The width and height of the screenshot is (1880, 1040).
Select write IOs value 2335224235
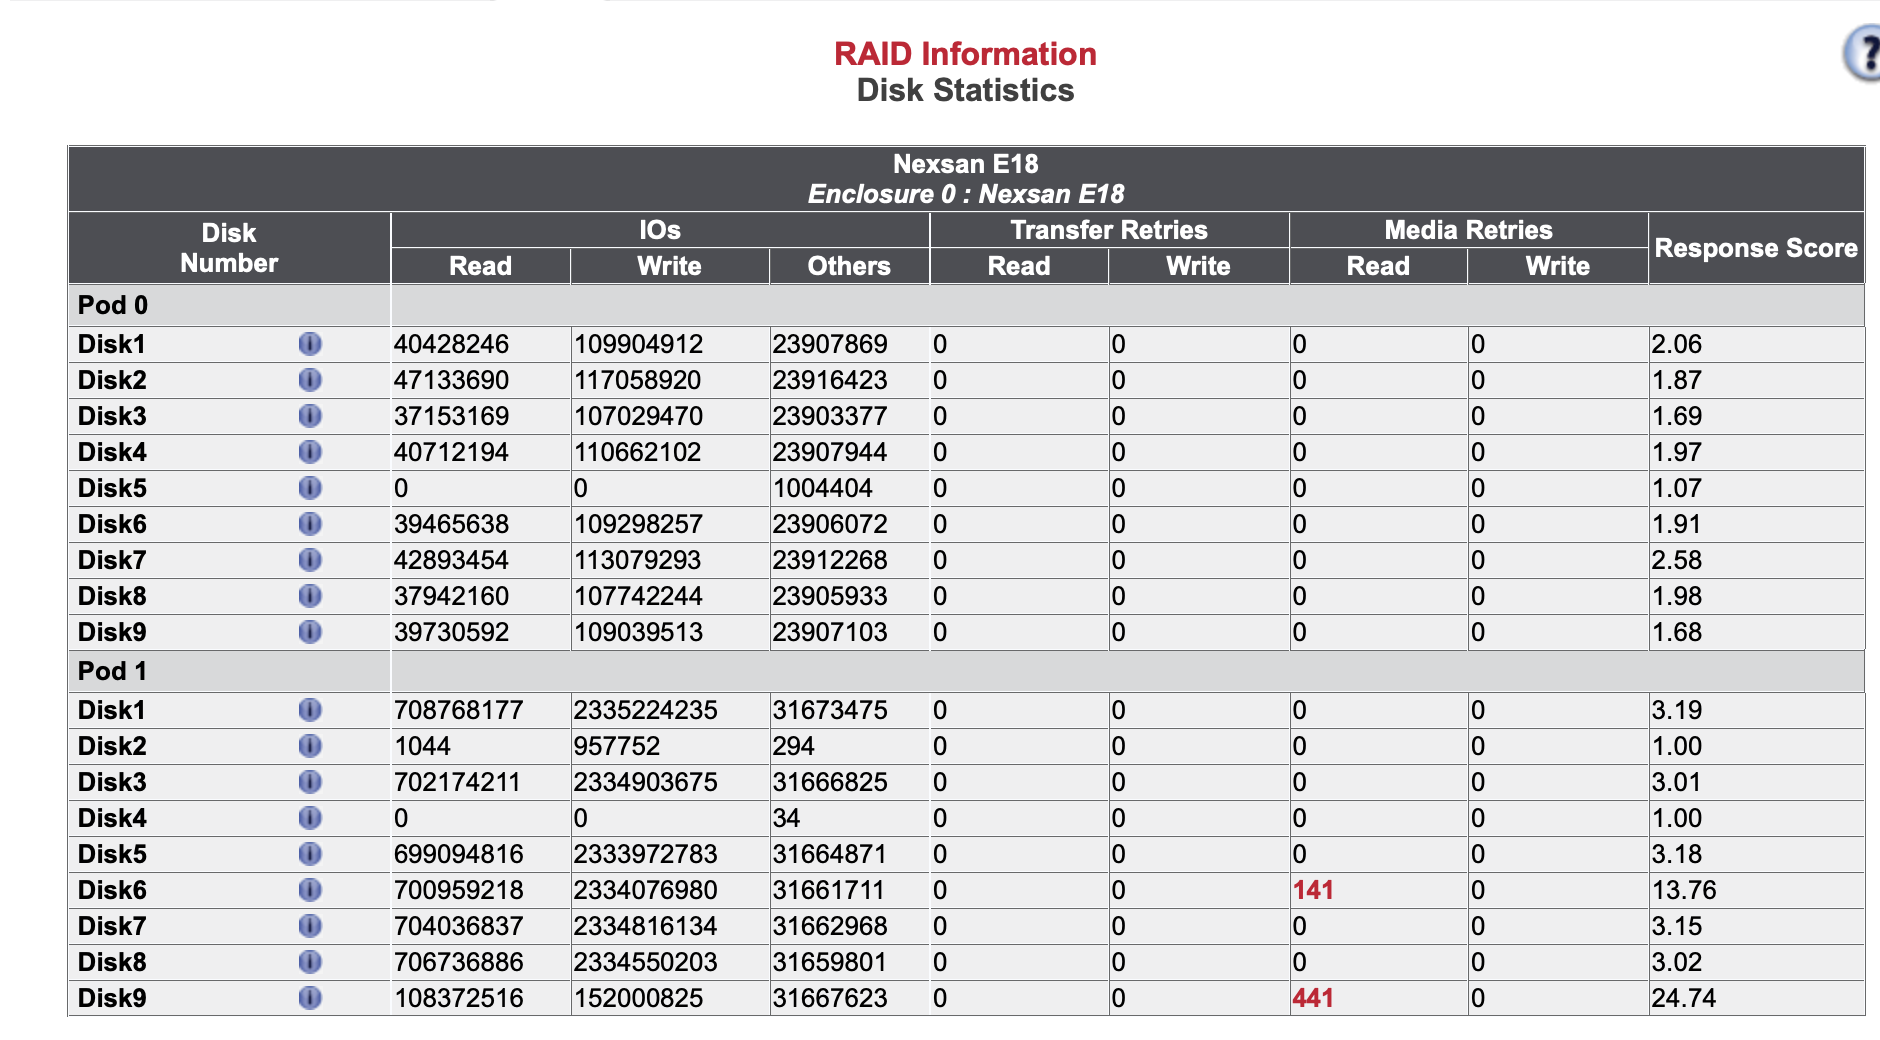point(646,710)
